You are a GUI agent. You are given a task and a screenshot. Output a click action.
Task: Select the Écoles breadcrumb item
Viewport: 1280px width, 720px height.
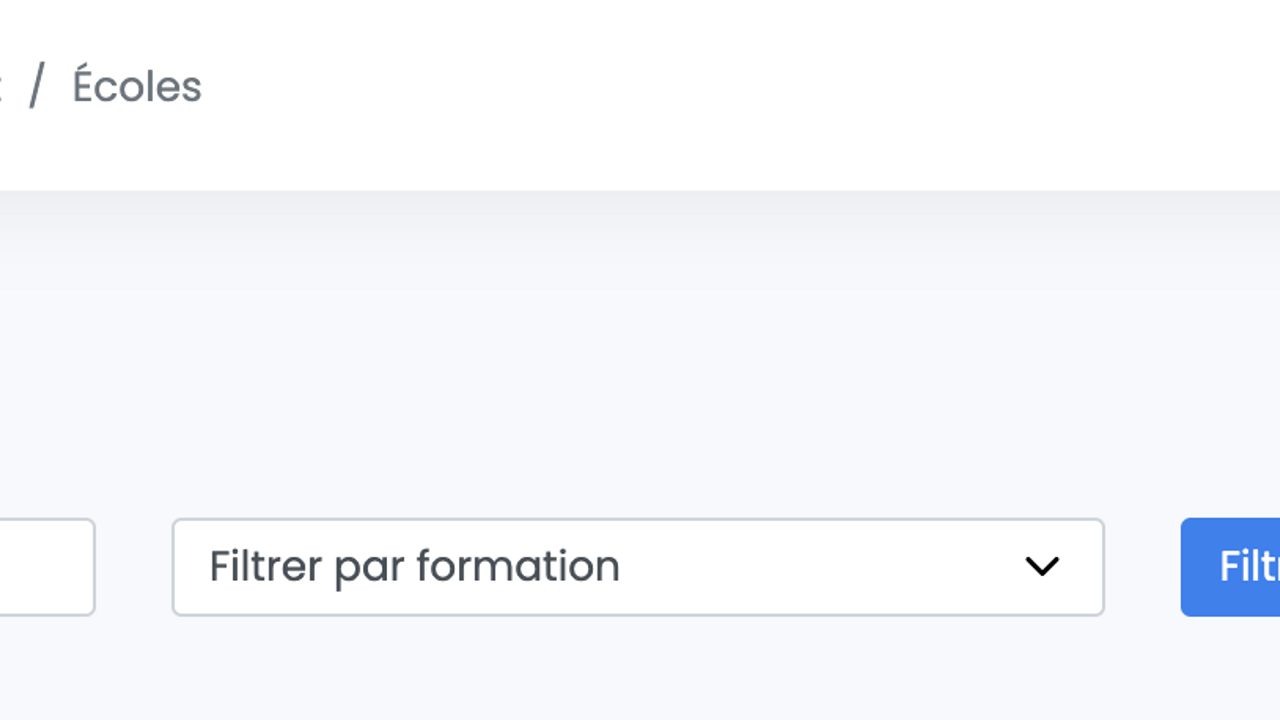click(x=137, y=87)
